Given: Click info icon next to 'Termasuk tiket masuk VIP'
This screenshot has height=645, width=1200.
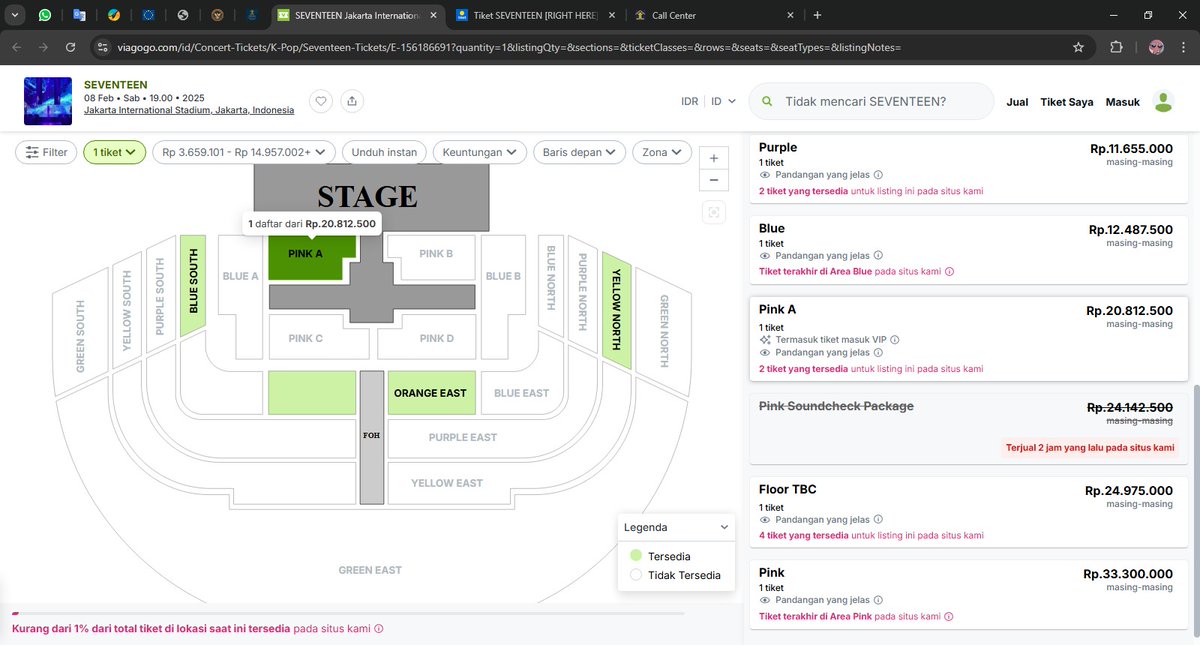Looking at the screenshot, I should pos(894,340).
